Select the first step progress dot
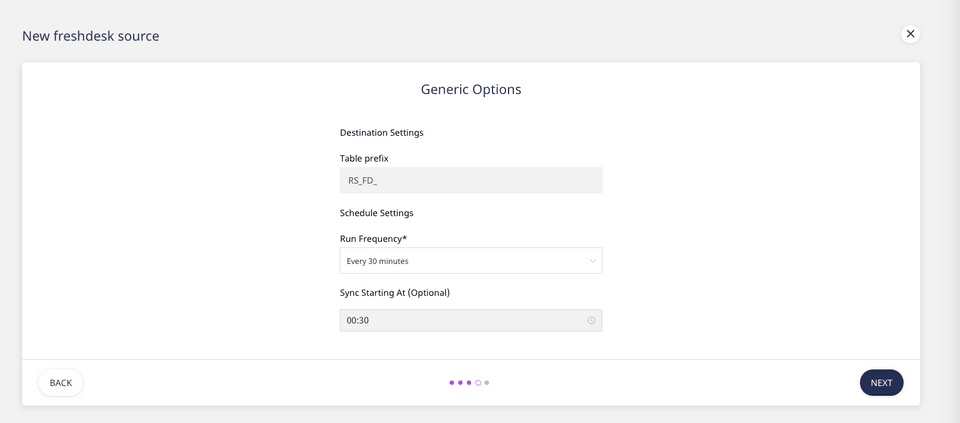Image resolution: width=960 pixels, height=423 pixels. click(452, 383)
